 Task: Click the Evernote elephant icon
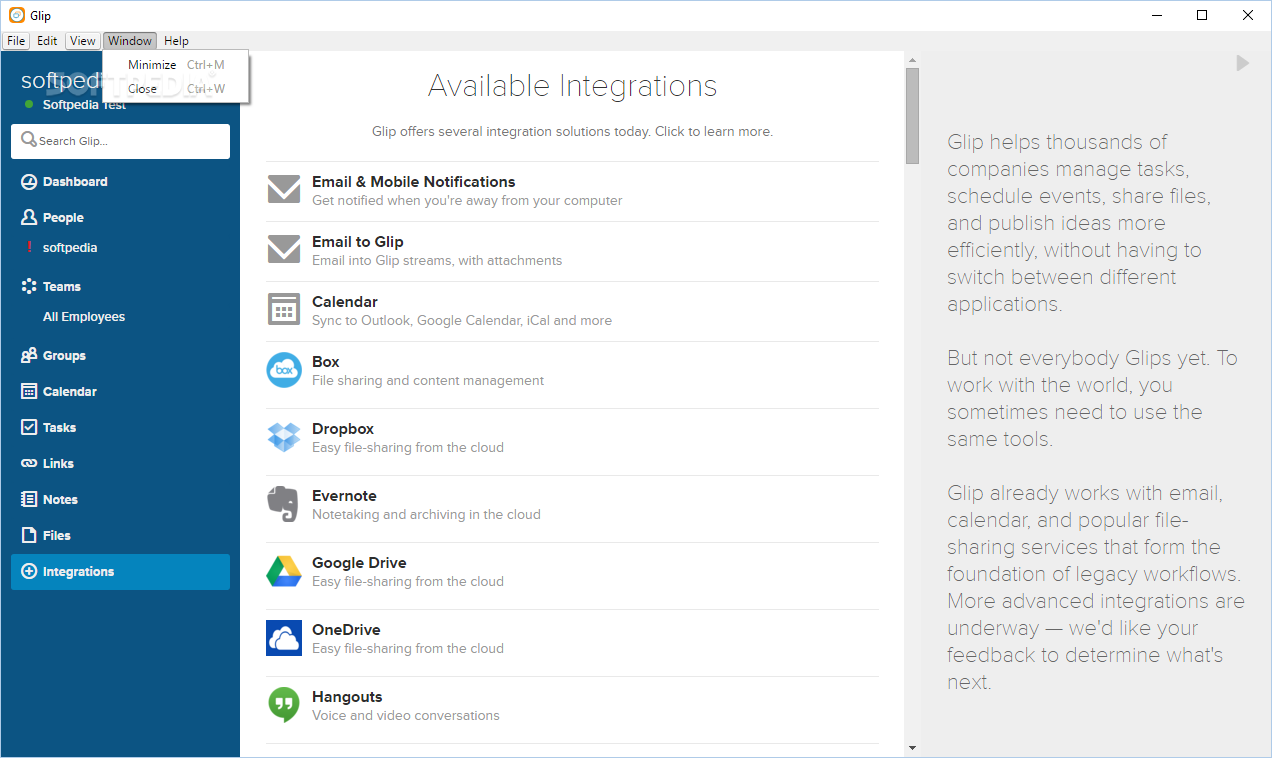click(283, 504)
